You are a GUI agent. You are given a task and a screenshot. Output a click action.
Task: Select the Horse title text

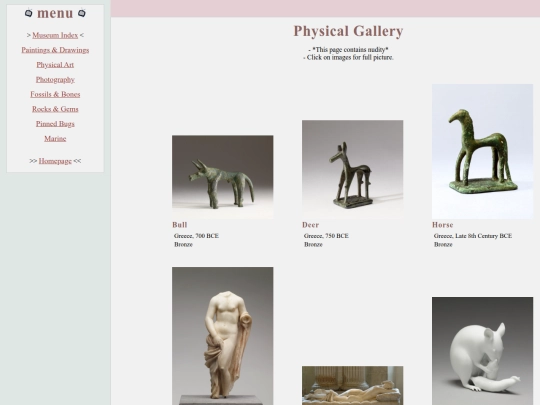443,225
